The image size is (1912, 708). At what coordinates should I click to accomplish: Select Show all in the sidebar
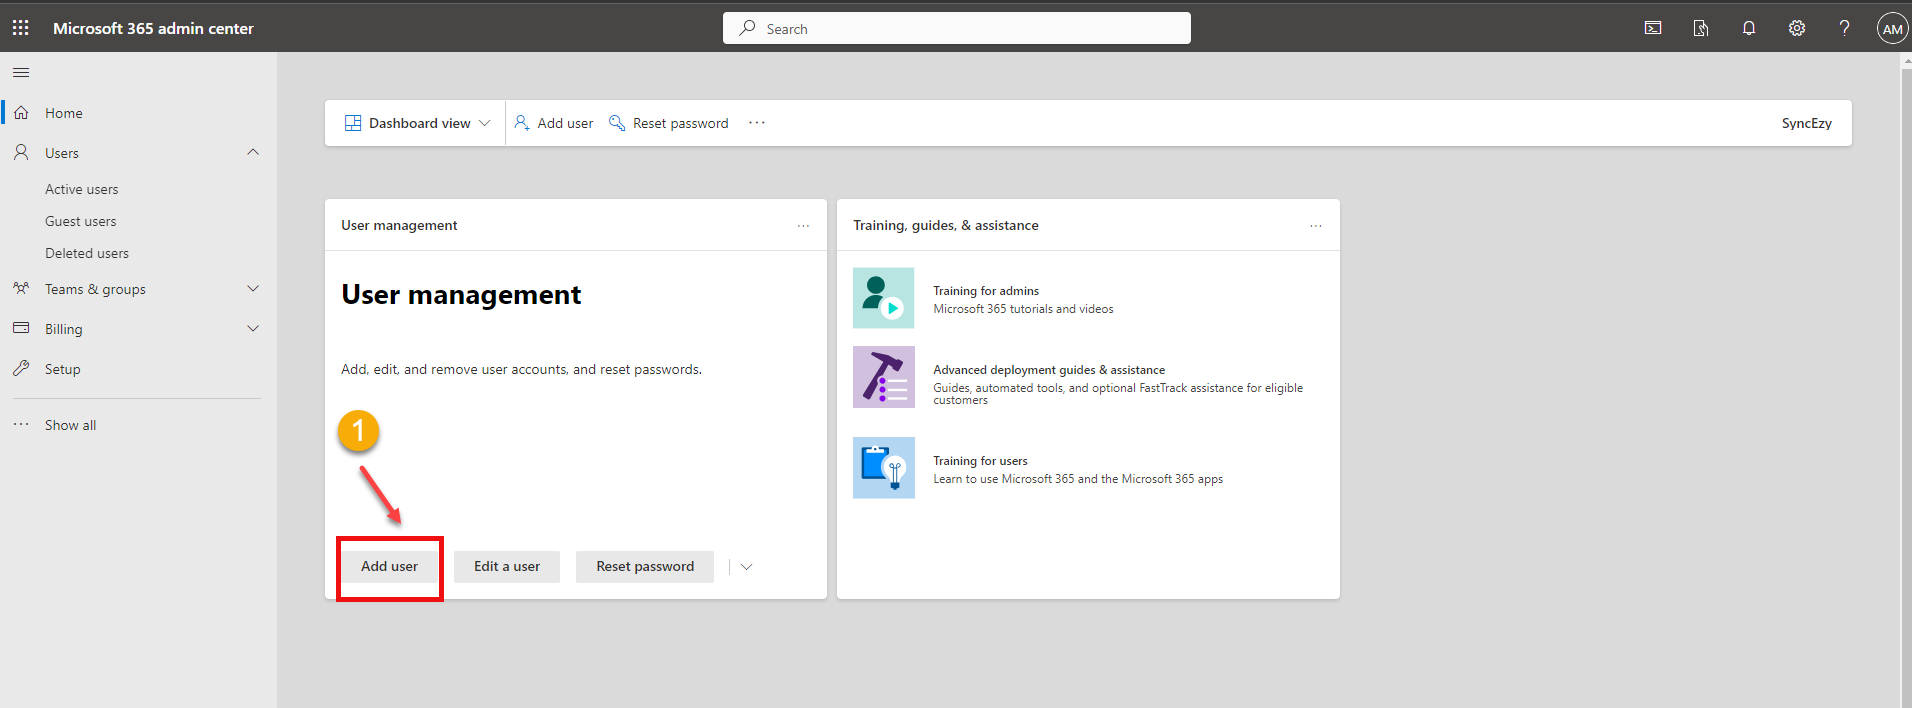click(71, 425)
